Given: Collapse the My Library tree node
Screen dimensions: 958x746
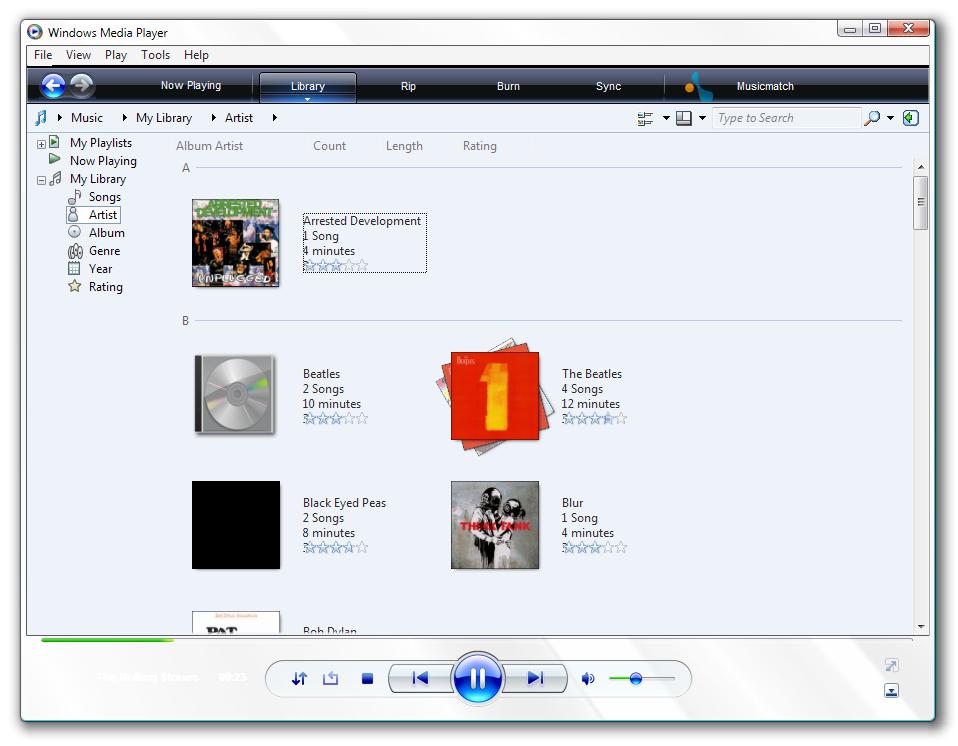Looking at the screenshot, I should pos(41,180).
